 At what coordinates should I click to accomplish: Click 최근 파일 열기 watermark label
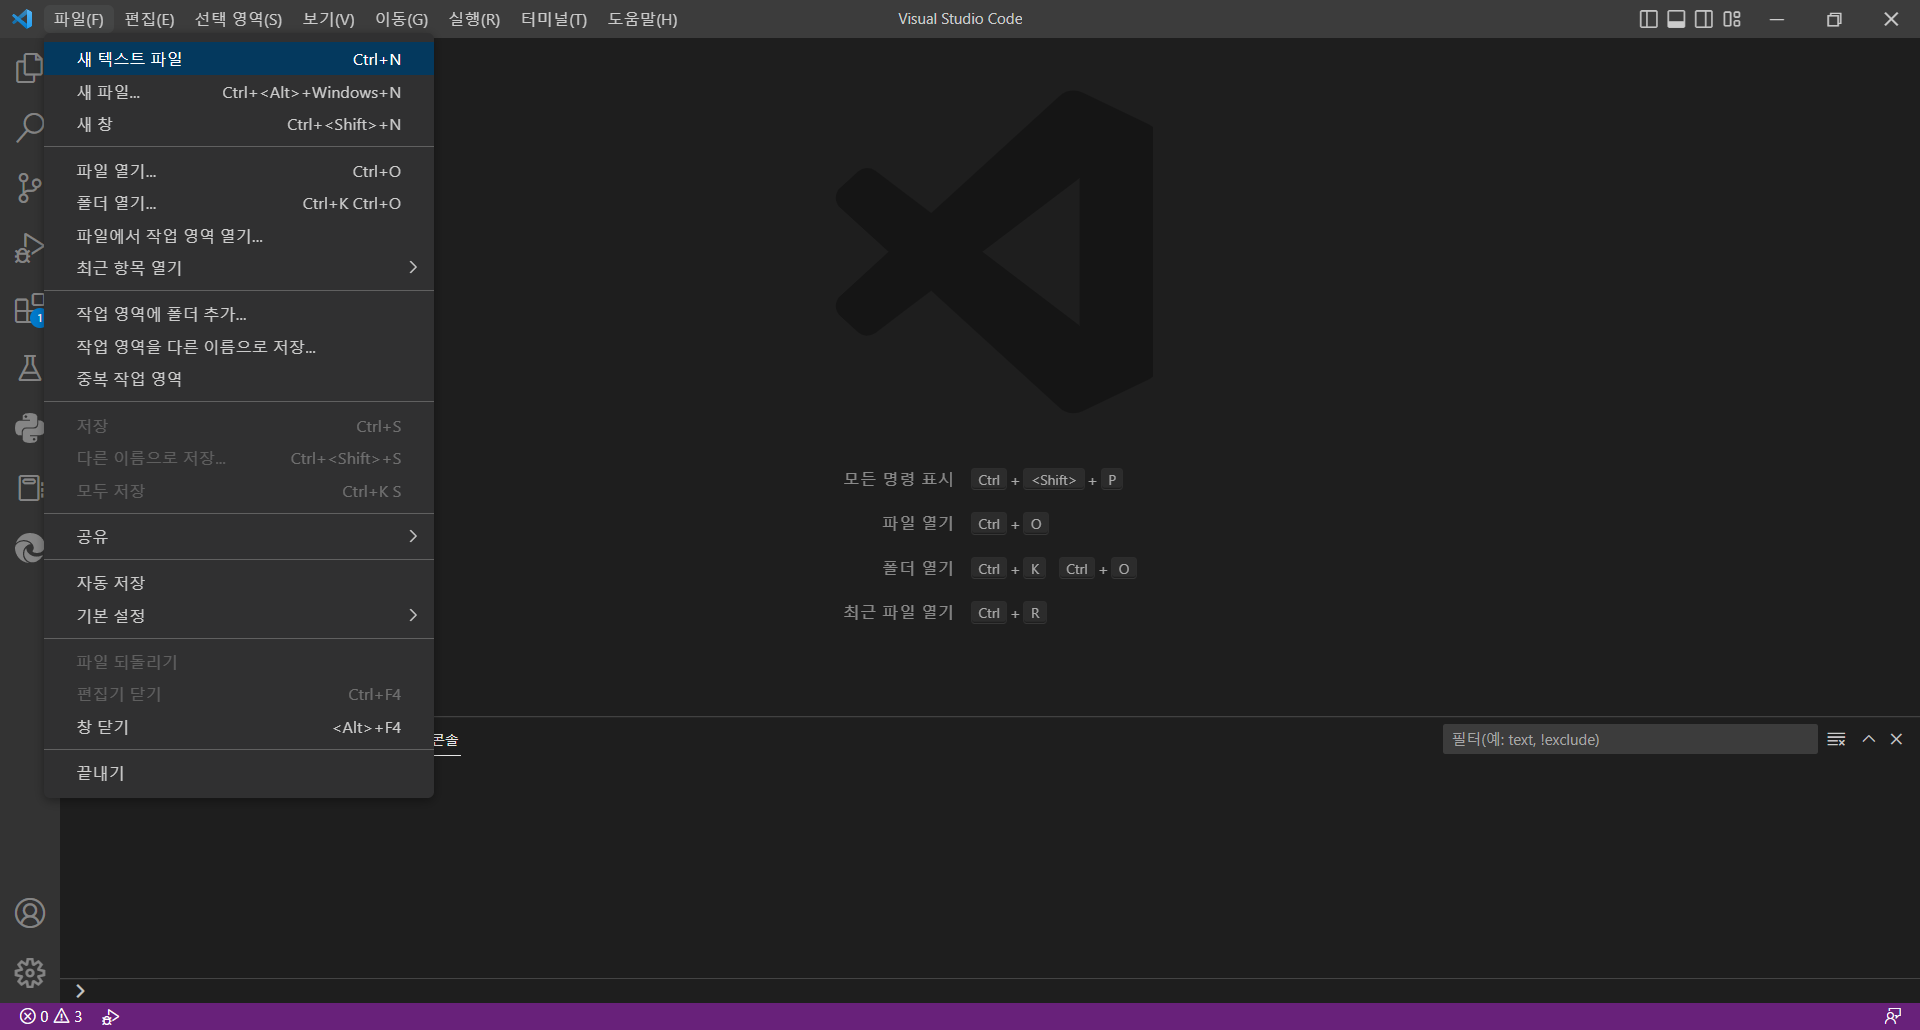click(x=898, y=612)
